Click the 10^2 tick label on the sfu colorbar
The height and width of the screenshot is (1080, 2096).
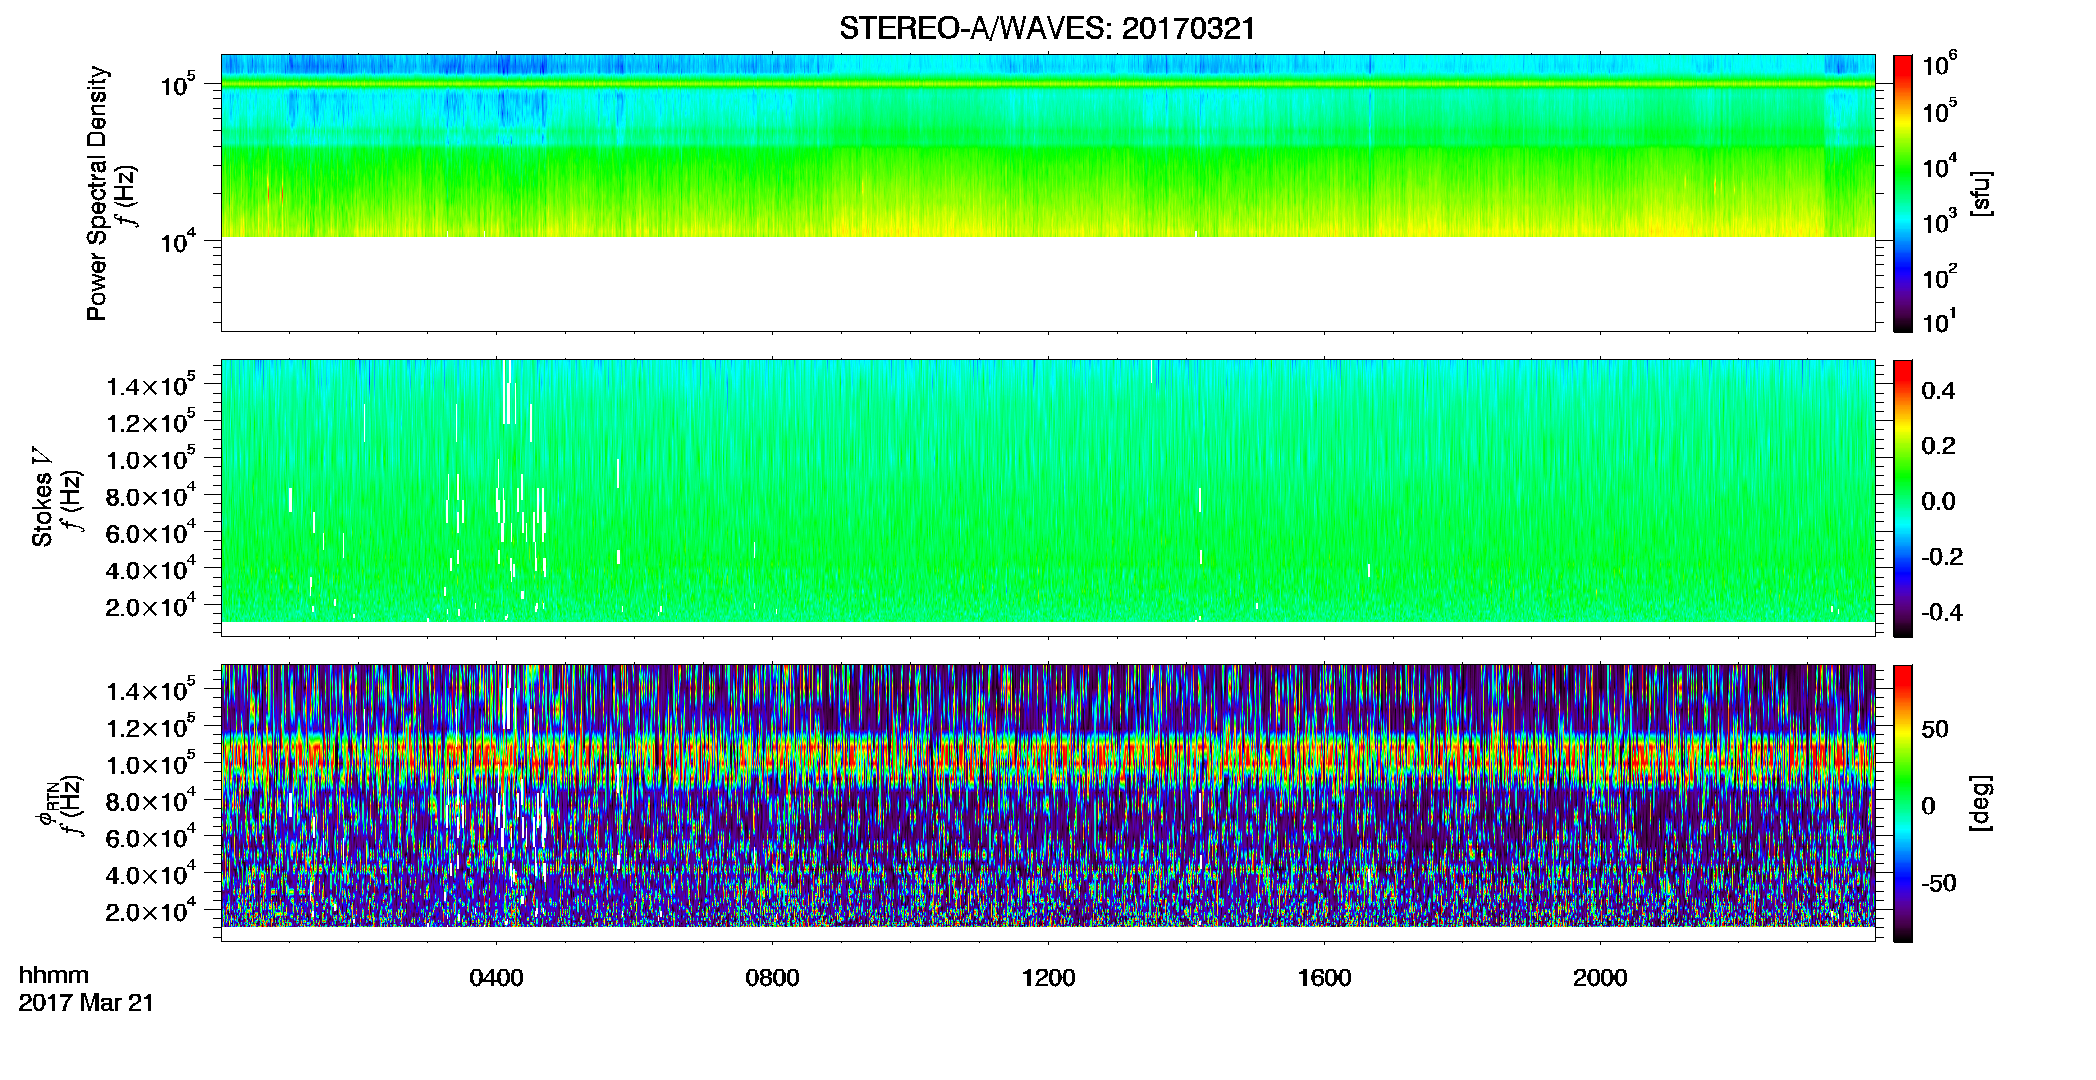click(1940, 277)
